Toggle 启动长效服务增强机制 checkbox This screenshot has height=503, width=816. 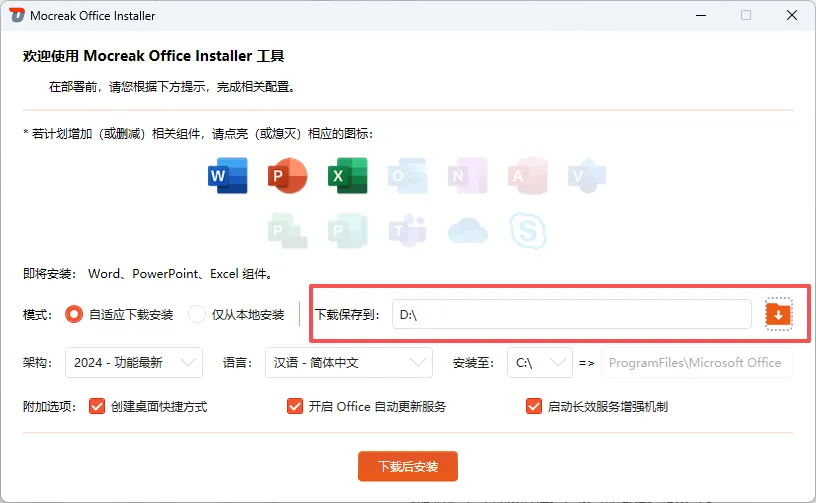click(x=533, y=406)
